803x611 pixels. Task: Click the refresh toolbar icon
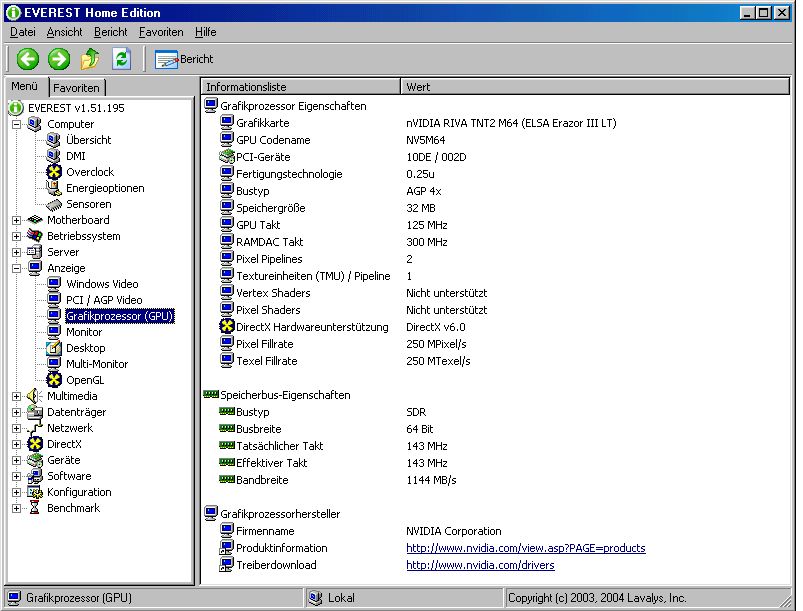click(121, 59)
